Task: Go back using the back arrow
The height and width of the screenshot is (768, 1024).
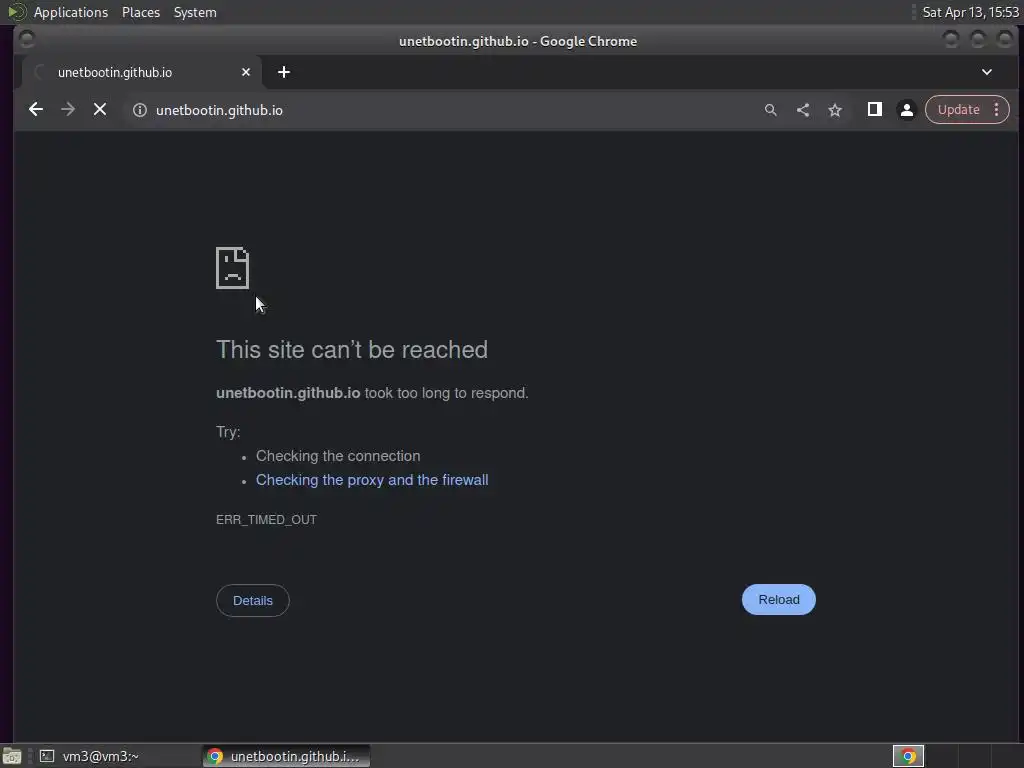Action: 36,110
